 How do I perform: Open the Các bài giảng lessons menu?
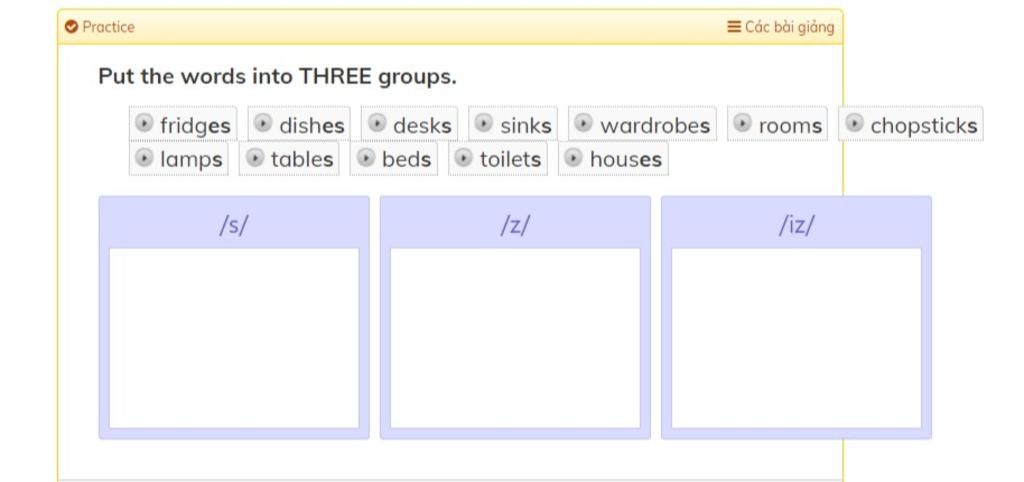[x=781, y=27]
